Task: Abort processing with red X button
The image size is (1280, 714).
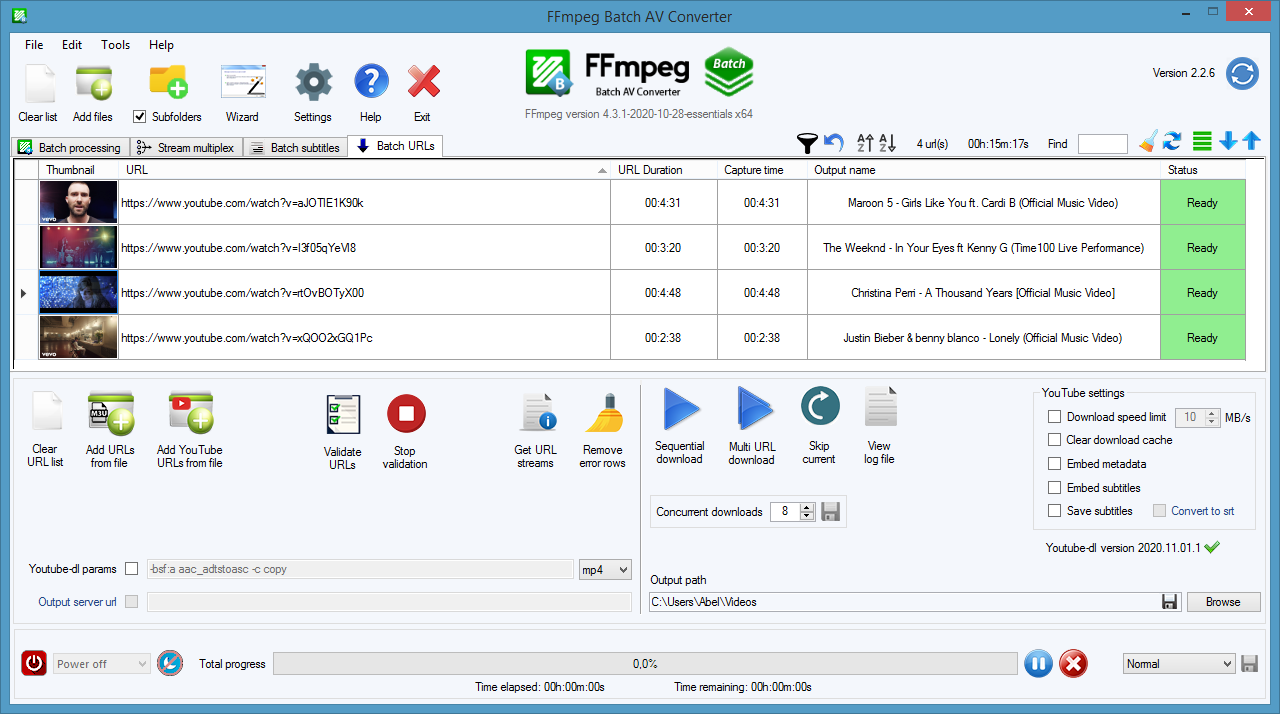Action: point(1073,663)
